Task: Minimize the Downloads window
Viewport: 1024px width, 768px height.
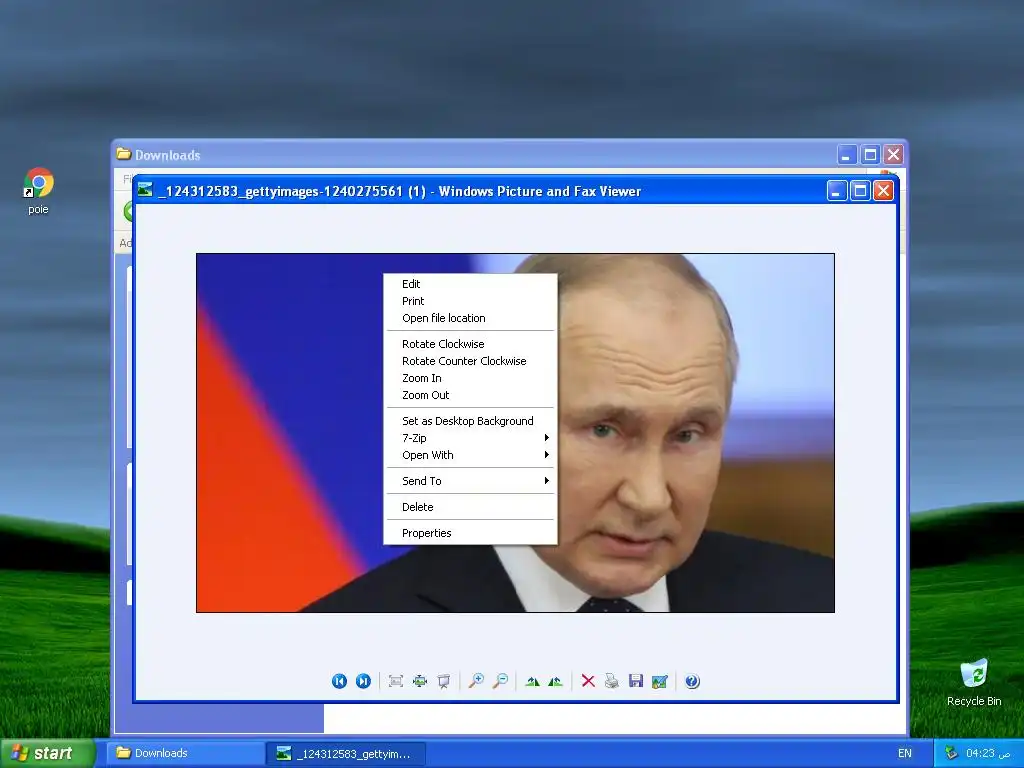Action: 847,155
